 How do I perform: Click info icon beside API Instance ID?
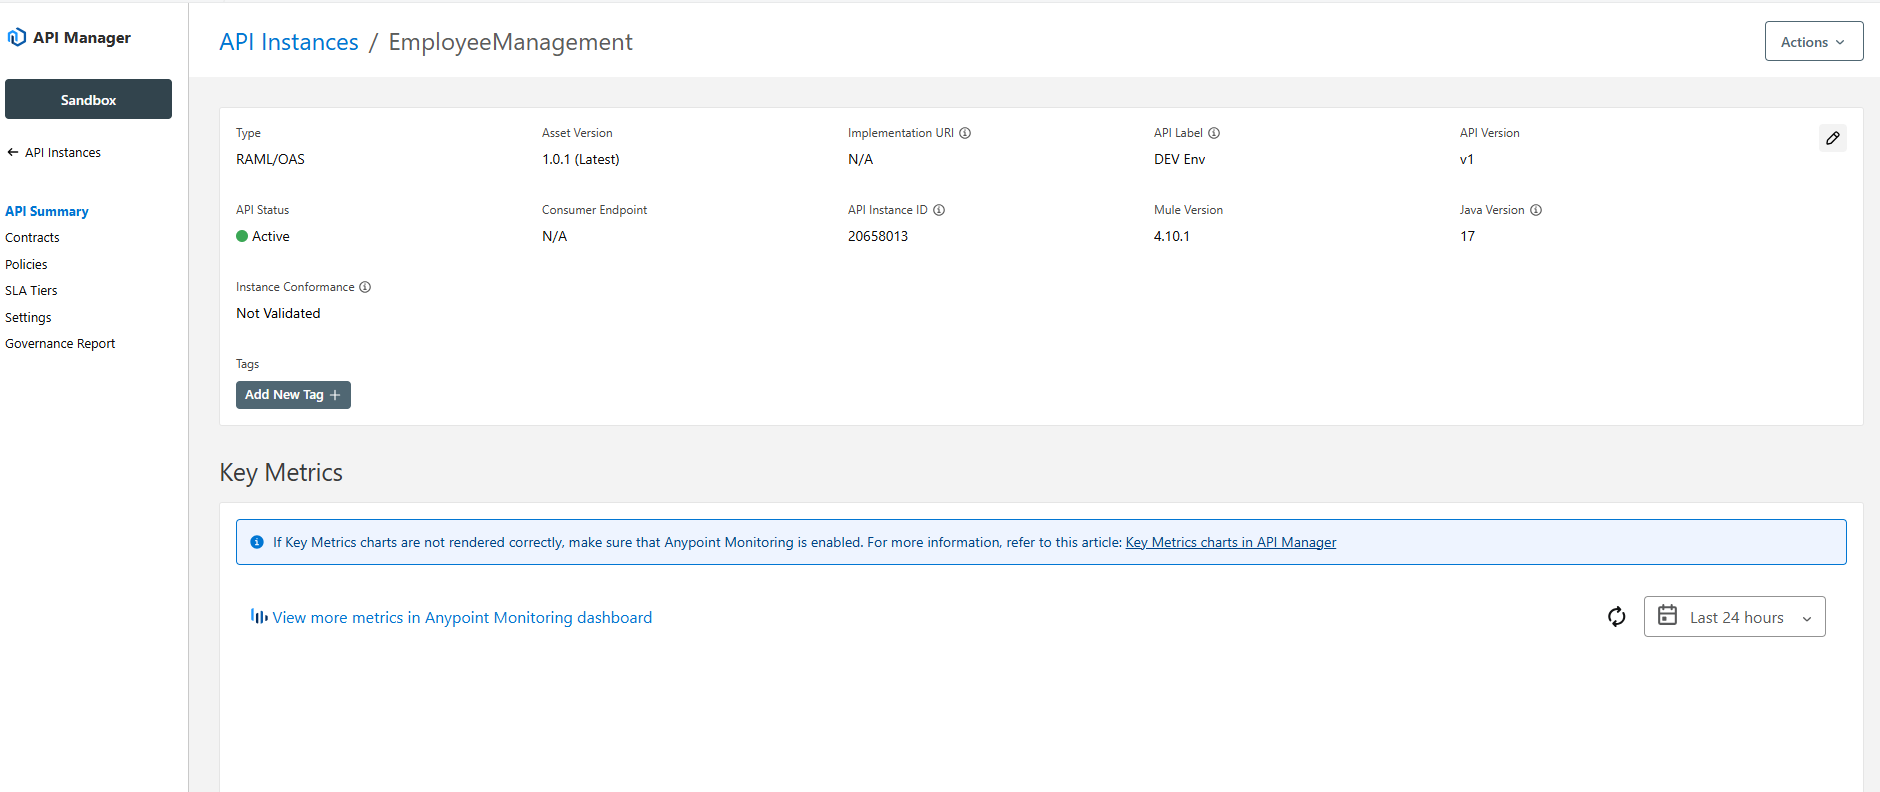[x=939, y=210]
